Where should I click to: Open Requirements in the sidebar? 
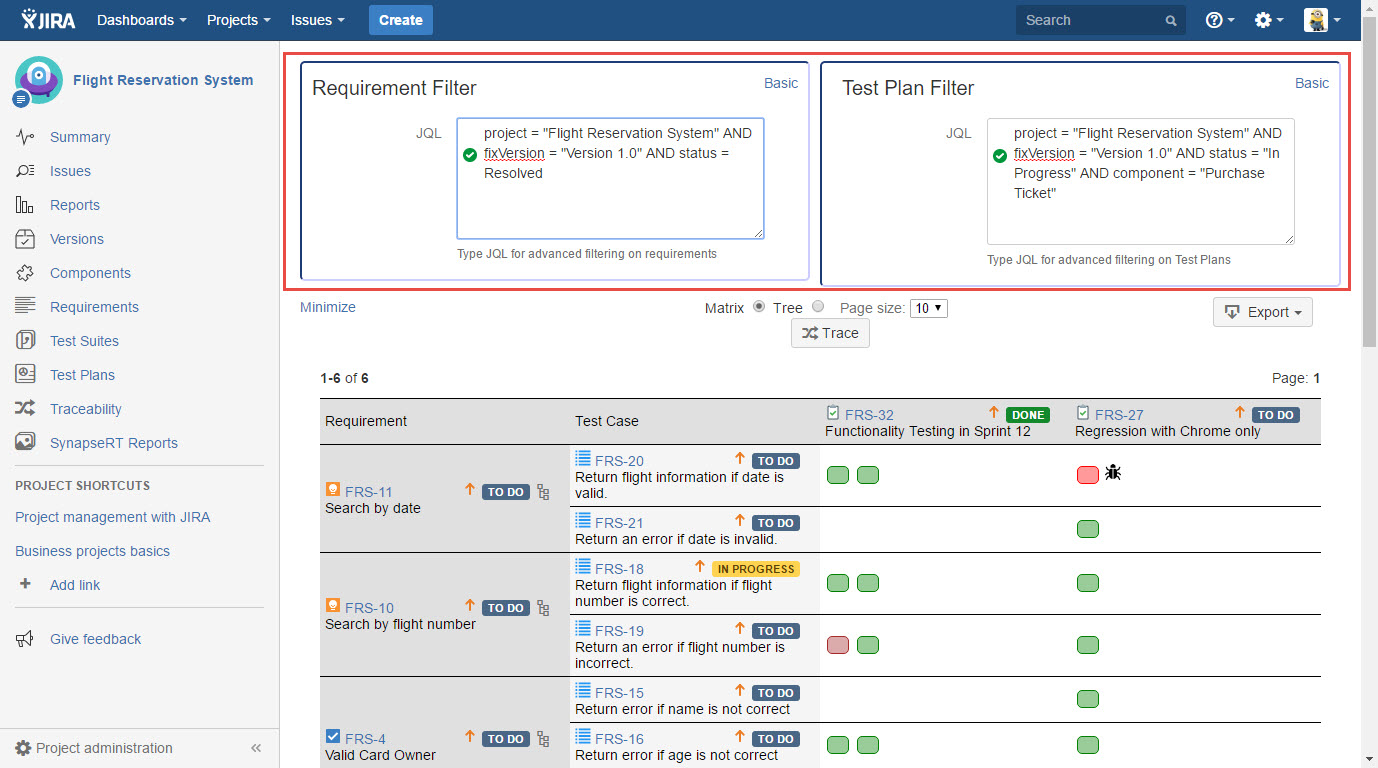click(x=94, y=307)
